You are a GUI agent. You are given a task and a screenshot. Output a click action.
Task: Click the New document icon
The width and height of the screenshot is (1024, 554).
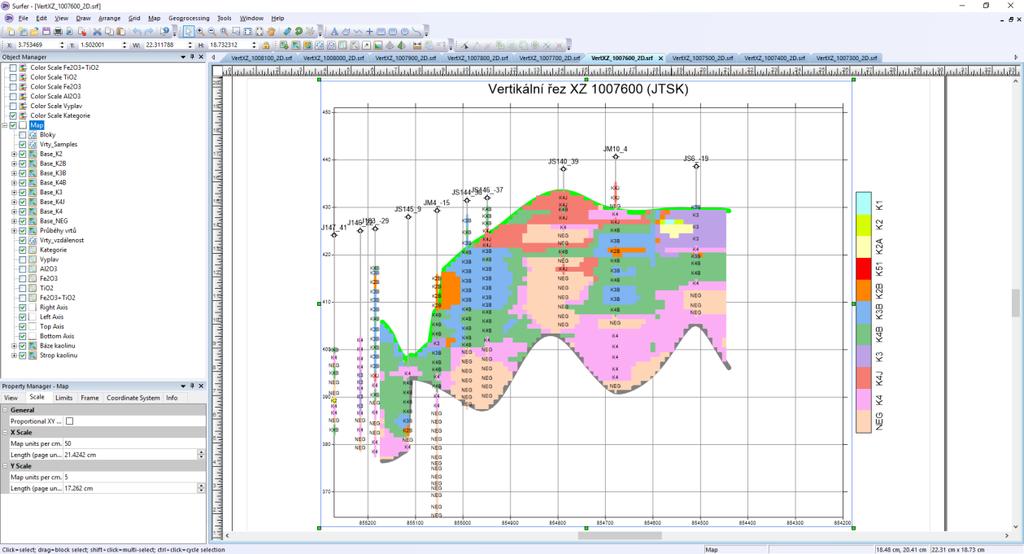10,31
